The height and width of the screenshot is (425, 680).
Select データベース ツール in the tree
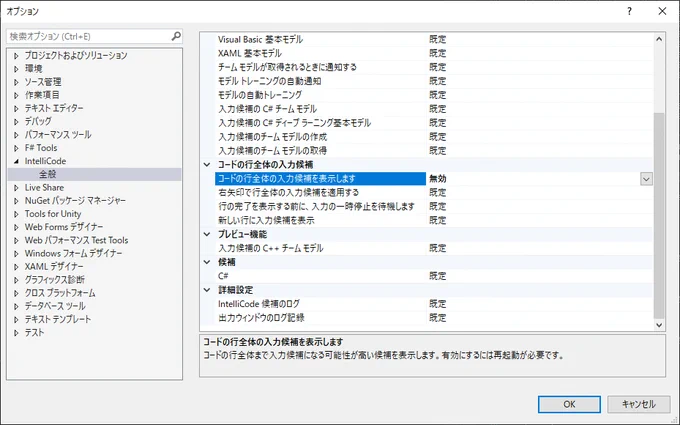[55, 306]
